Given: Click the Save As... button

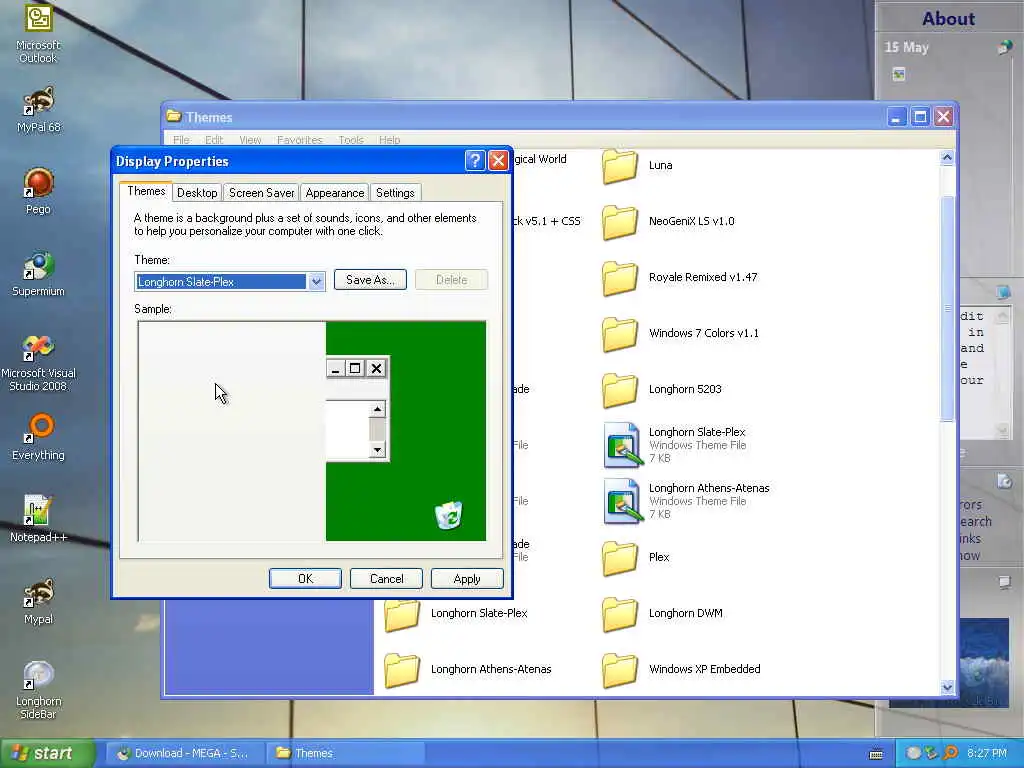Looking at the screenshot, I should pyautogui.click(x=370, y=280).
